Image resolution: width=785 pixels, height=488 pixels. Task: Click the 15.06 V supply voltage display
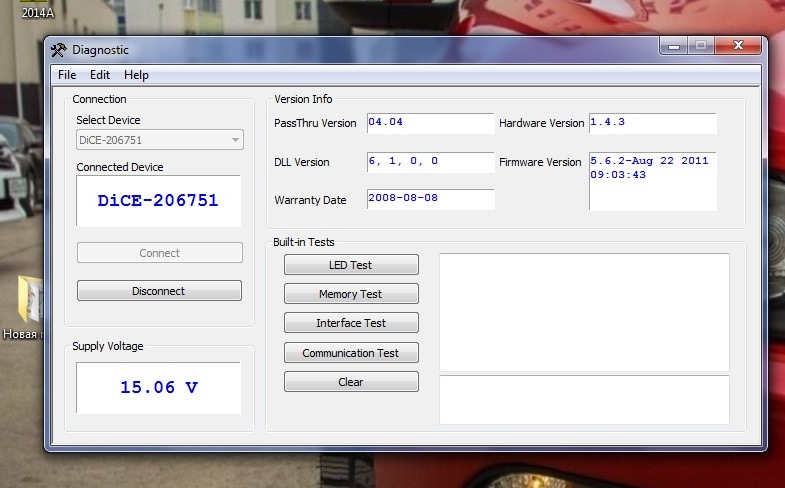(158, 388)
